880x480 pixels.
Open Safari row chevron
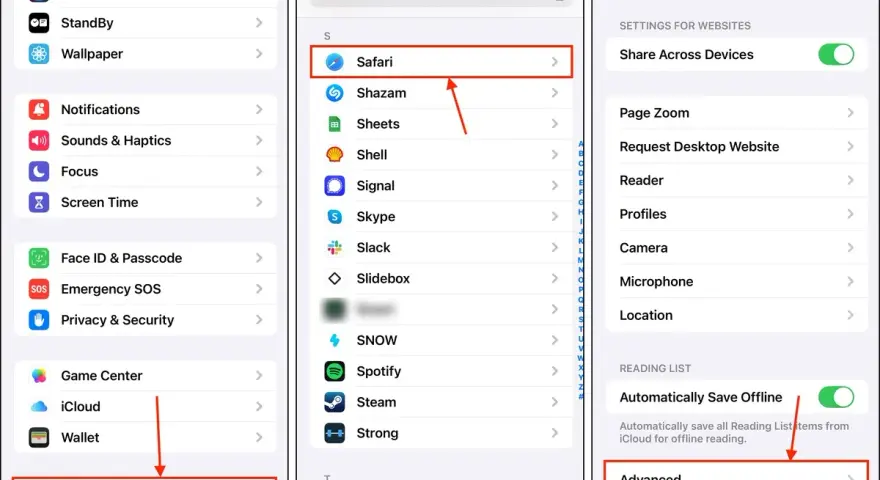tap(554, 62)
